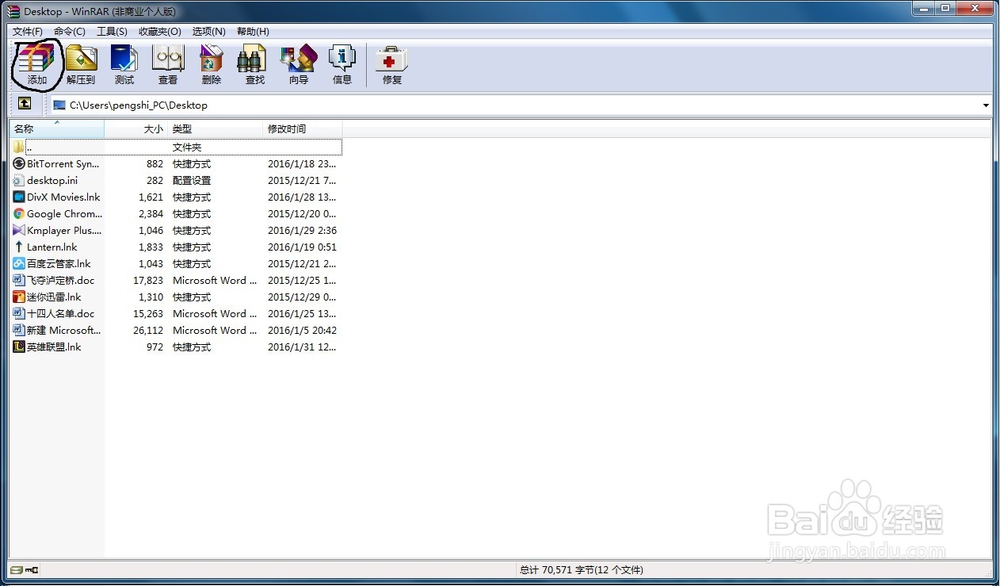Screen dimensions: 1000x586
Task: Select the file name '十四人名单.doc'
Action: coord(61,314)
